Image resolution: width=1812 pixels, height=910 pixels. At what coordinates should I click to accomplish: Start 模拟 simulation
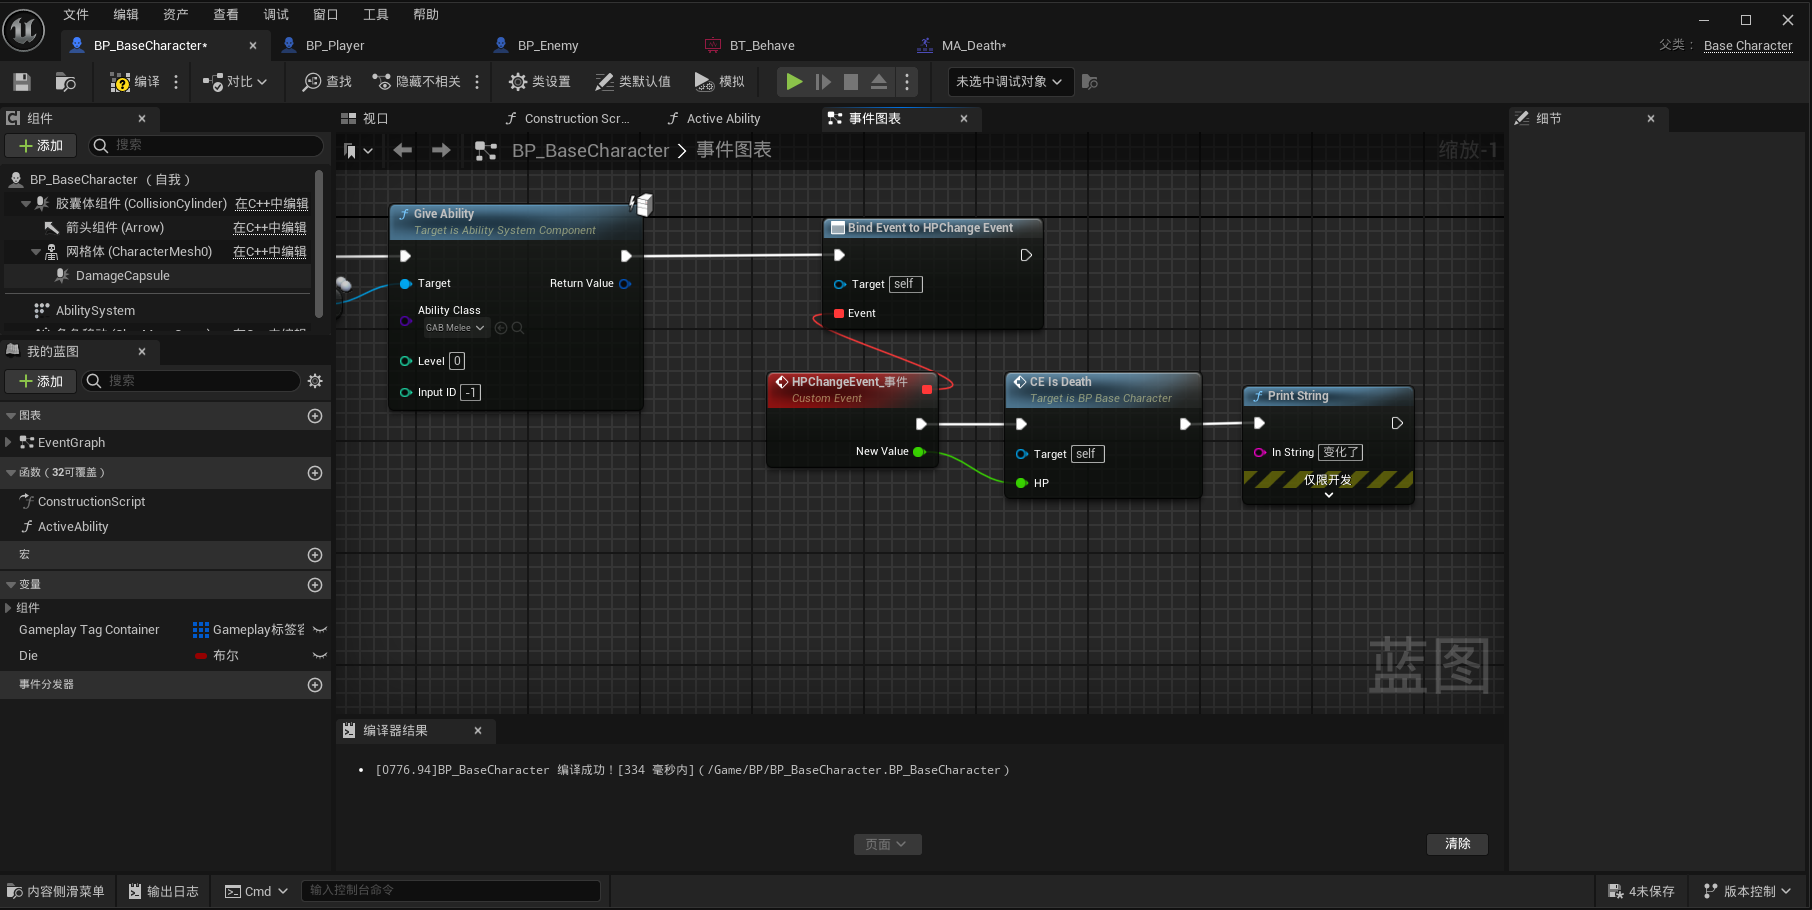pyautogui.click(x=720, y=82)
